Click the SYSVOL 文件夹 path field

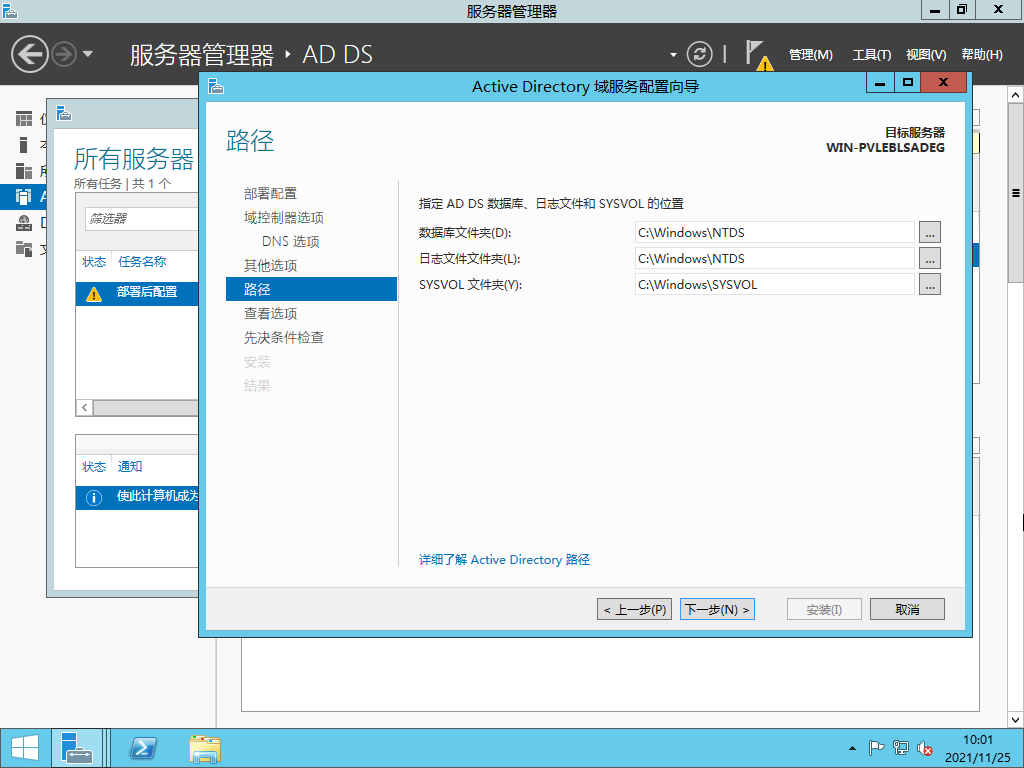(x=775, y=285)
